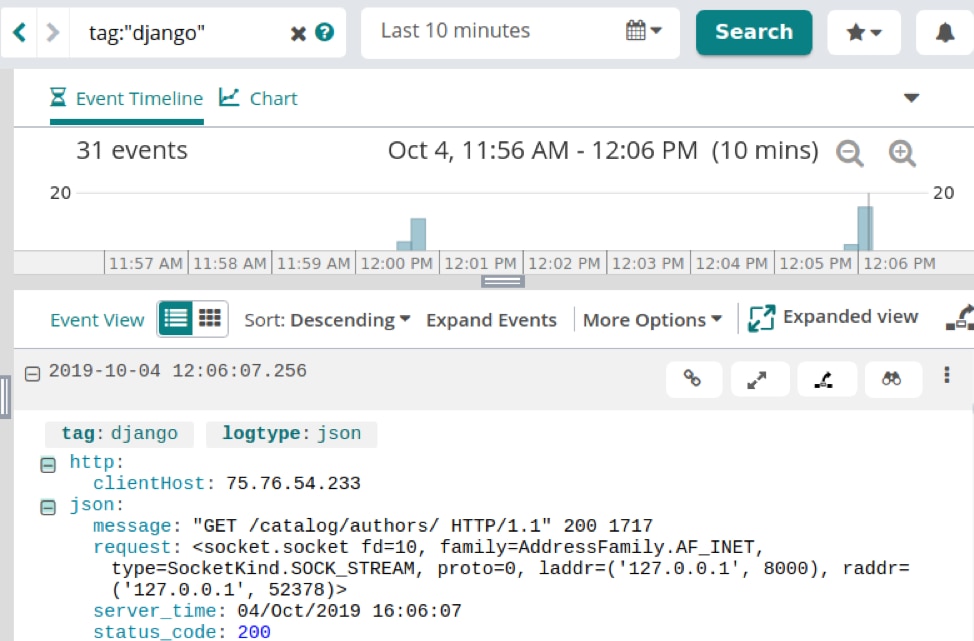This screenshot has height=641, width=974.
Task: Click the Search button
Action: 754,32
